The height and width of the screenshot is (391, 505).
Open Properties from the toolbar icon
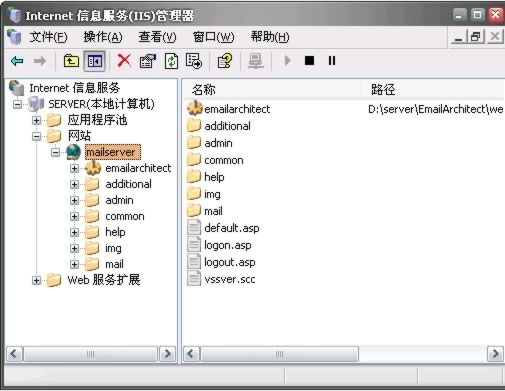click(x=148, y=61)
